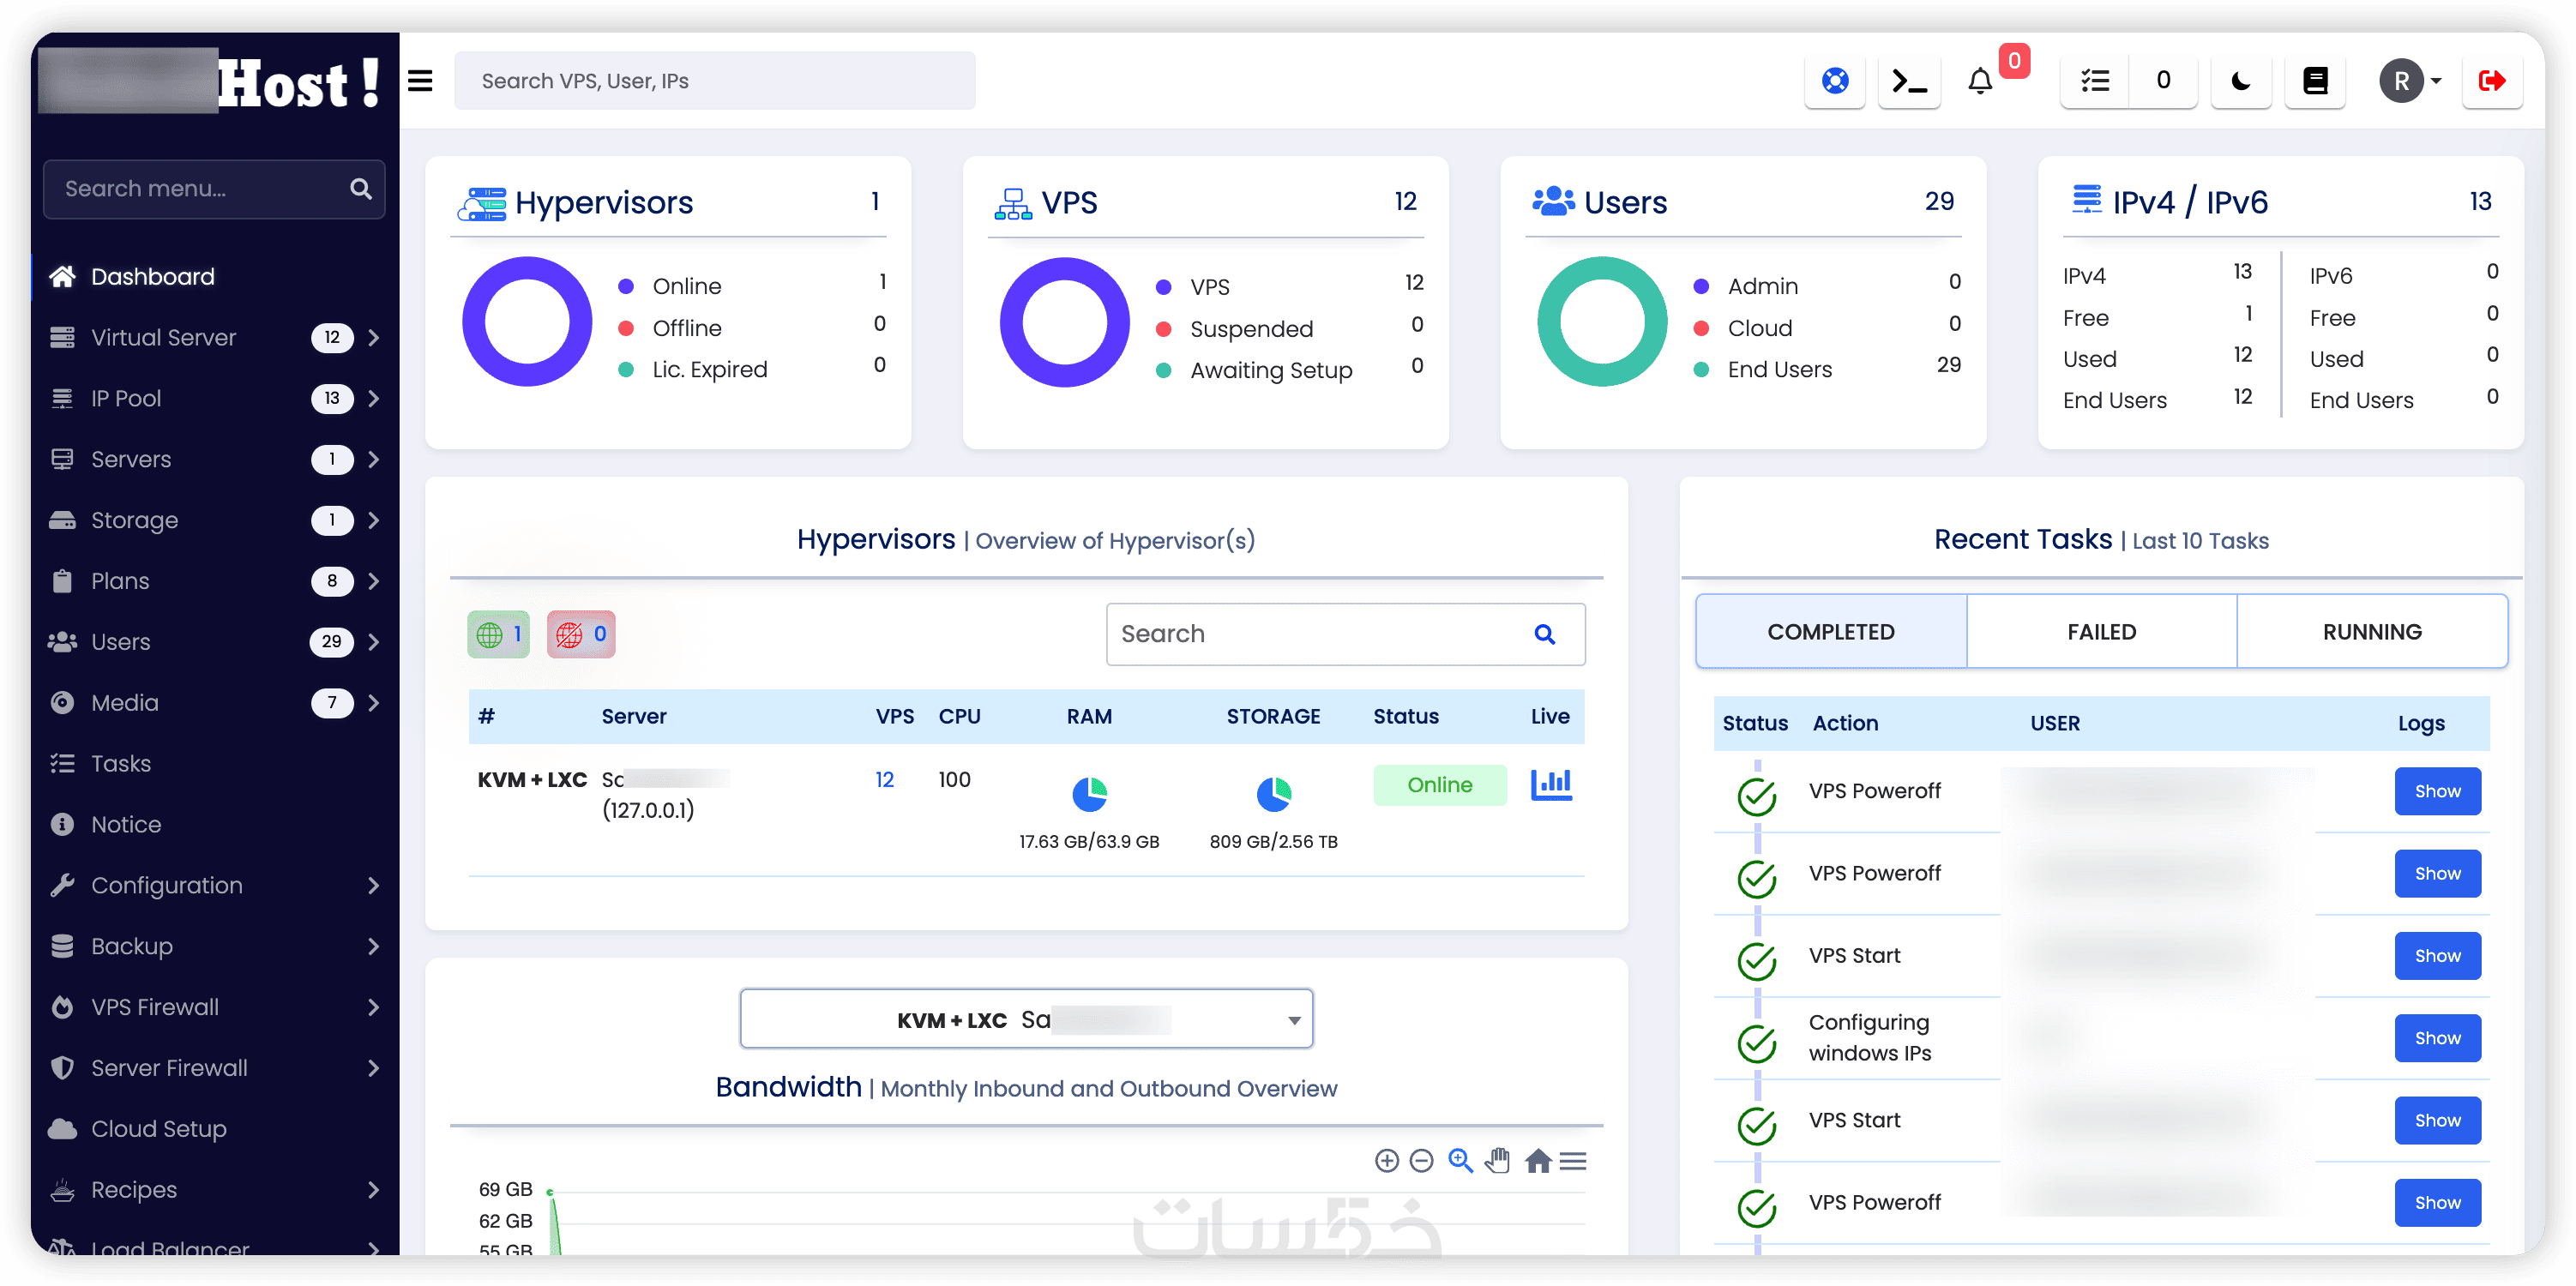Toggle online hypervisors filter badge

point(498,634)
